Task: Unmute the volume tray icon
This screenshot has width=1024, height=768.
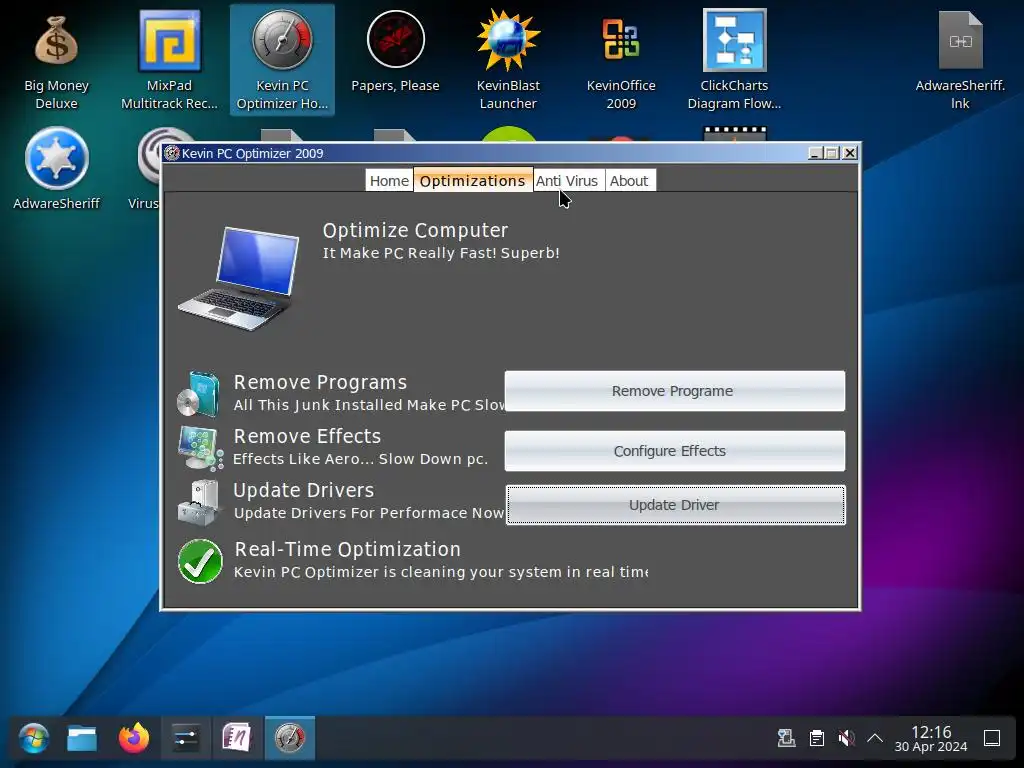Action: point(846,739)
